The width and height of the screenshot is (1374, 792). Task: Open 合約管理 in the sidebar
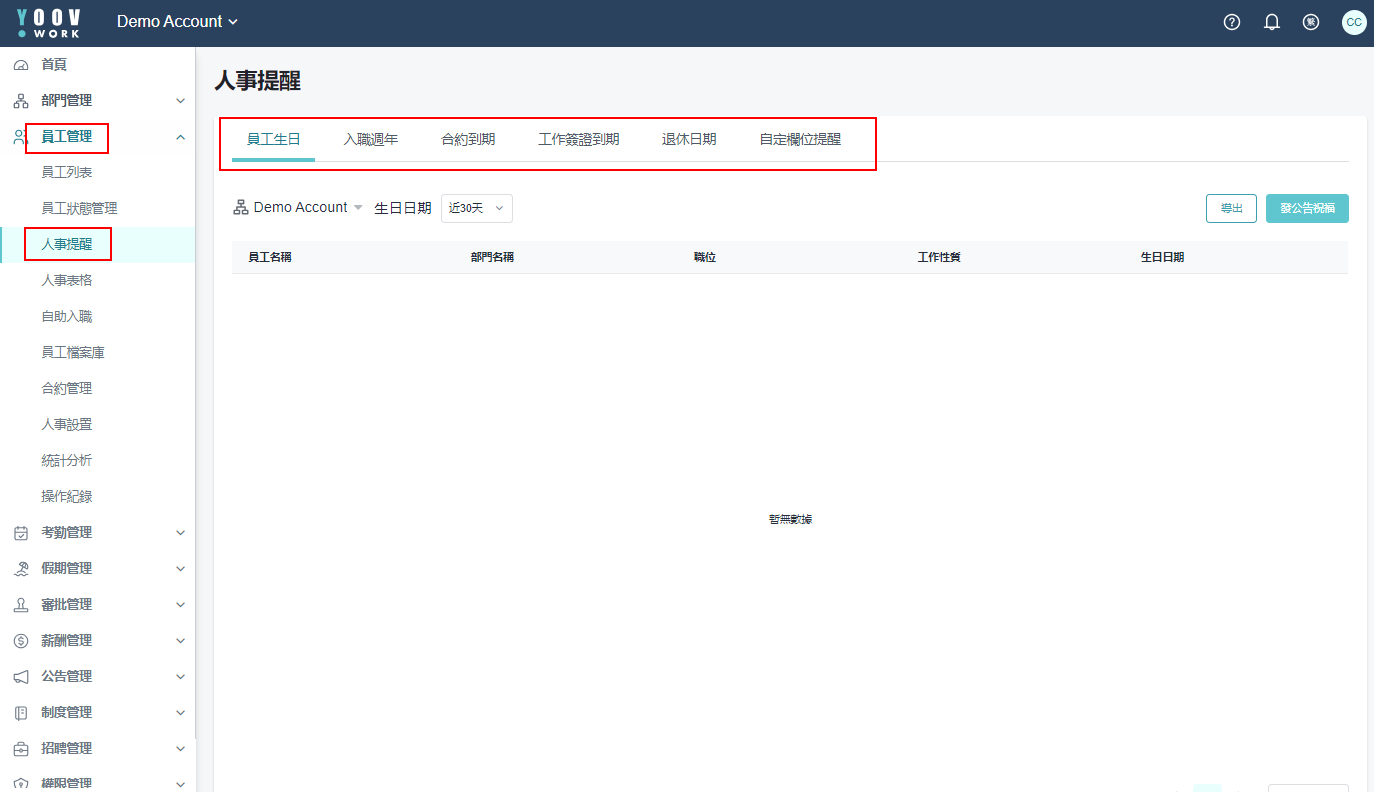(x=67, y=389)
